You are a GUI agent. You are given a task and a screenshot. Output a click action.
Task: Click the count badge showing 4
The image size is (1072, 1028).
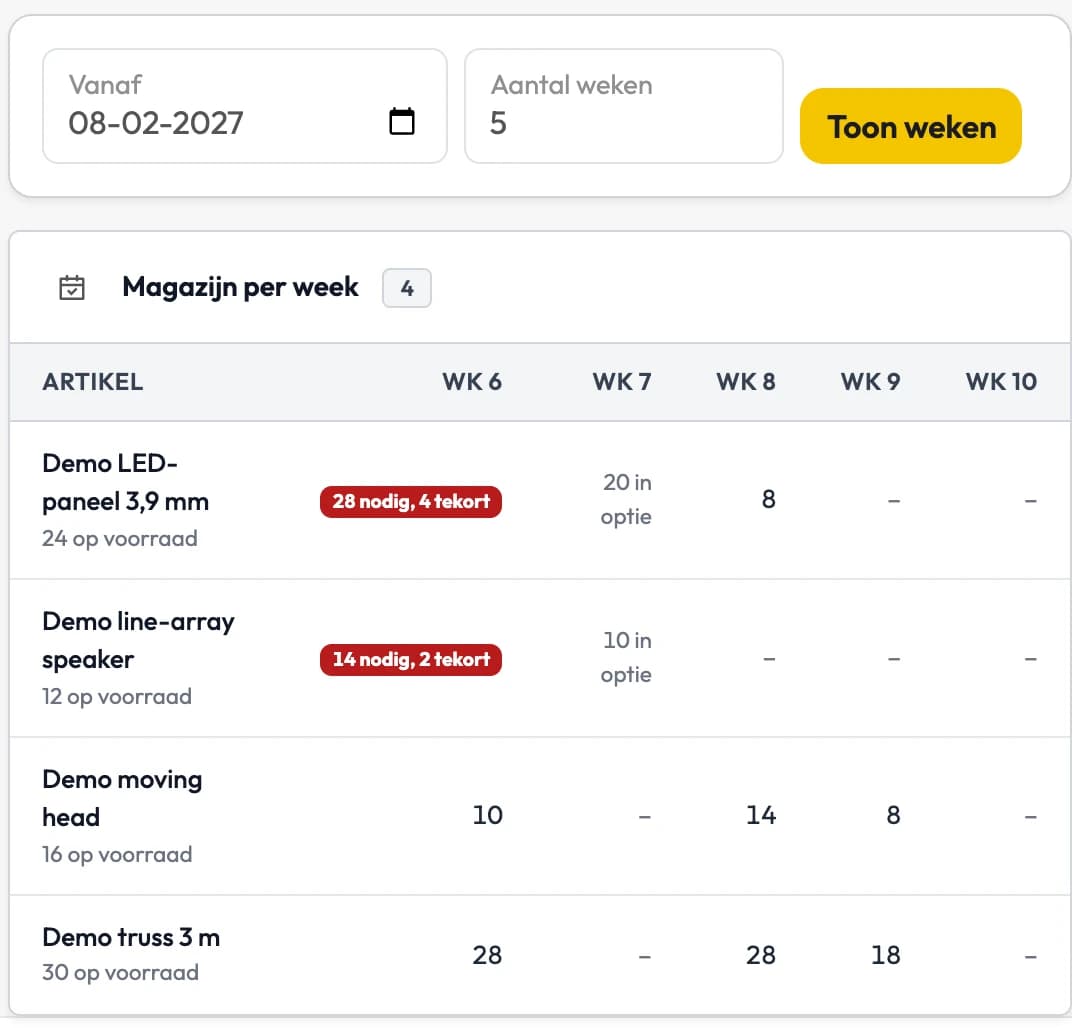[x=407, y=288]
